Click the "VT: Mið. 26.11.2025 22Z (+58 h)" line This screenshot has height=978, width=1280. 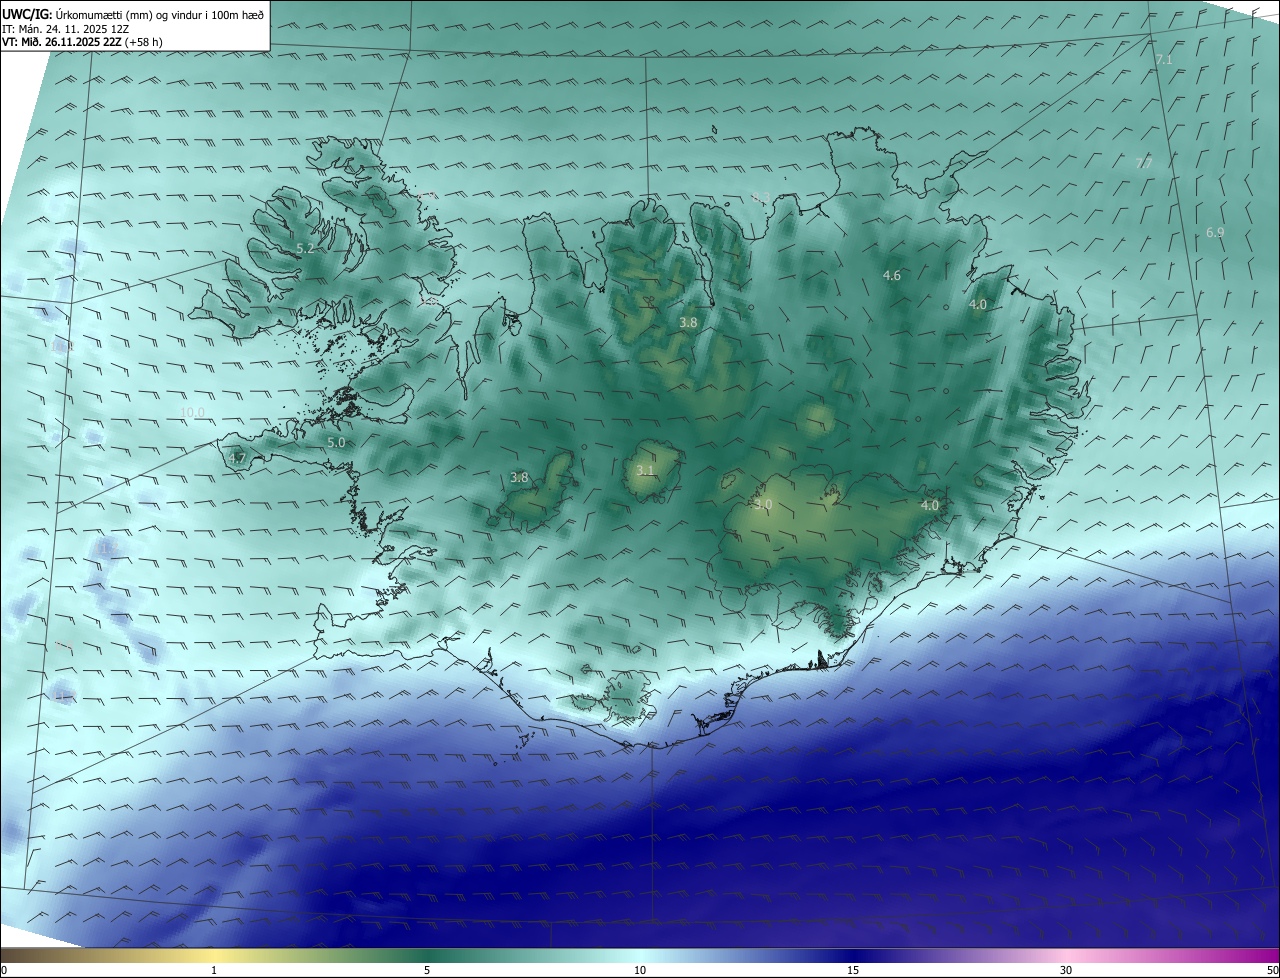pyautogui.click(x=82, y=42)
